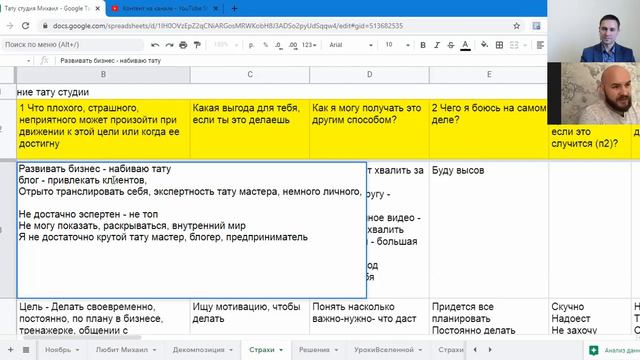Click the horizontal scrollbar of the sheet
Screen dimensions: 640x360
coord(82,338)
